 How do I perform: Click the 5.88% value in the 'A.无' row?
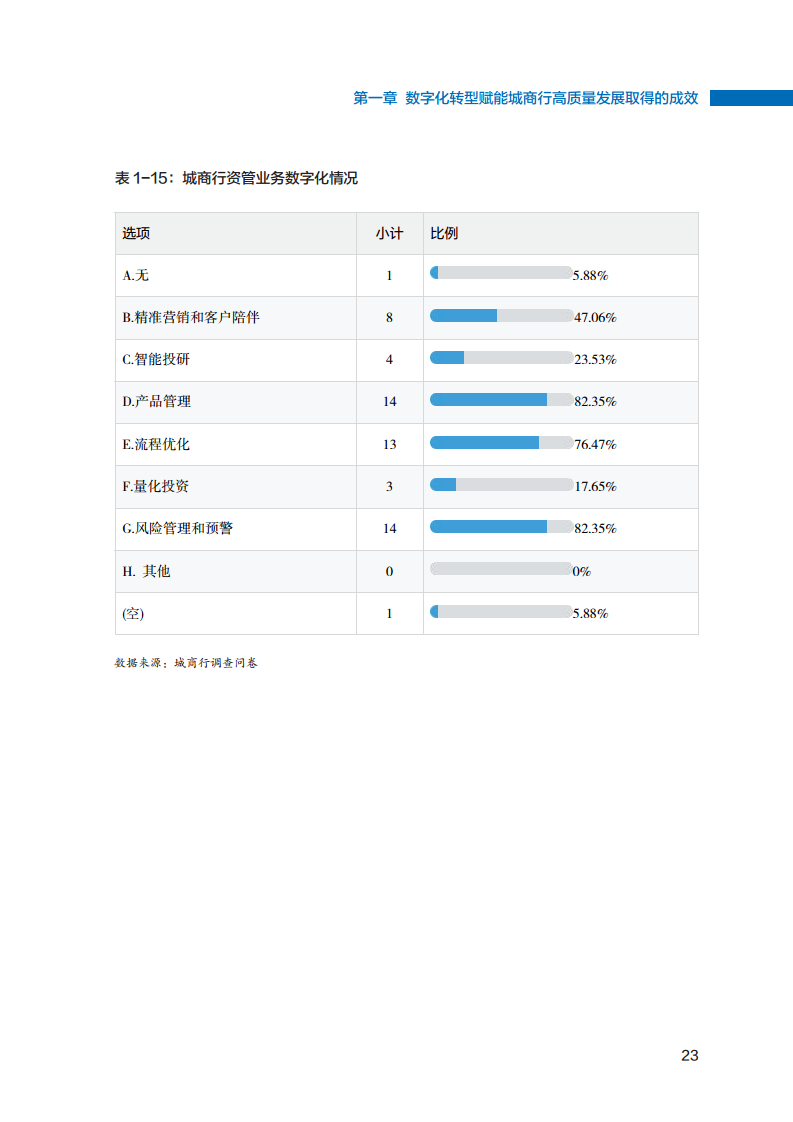[590, 275]
